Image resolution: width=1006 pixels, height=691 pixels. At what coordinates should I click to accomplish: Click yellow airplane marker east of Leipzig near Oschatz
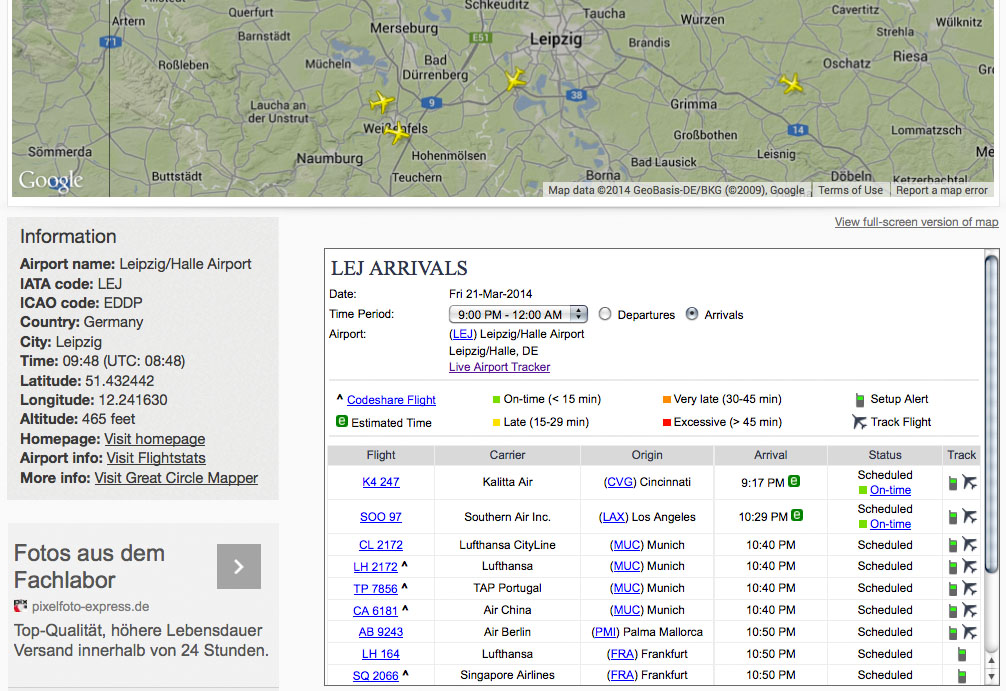pos(792,85)
